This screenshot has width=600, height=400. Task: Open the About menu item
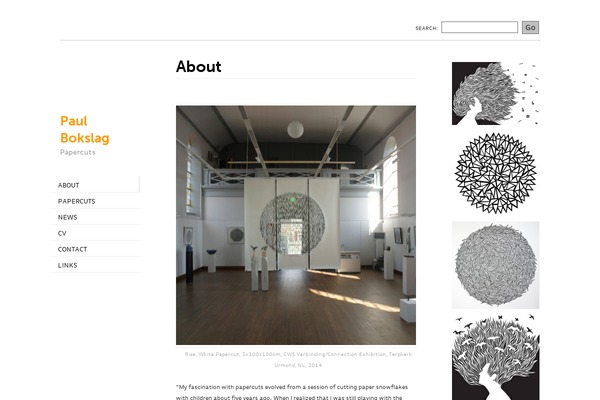pyautogui.click(x=68, y=185)
